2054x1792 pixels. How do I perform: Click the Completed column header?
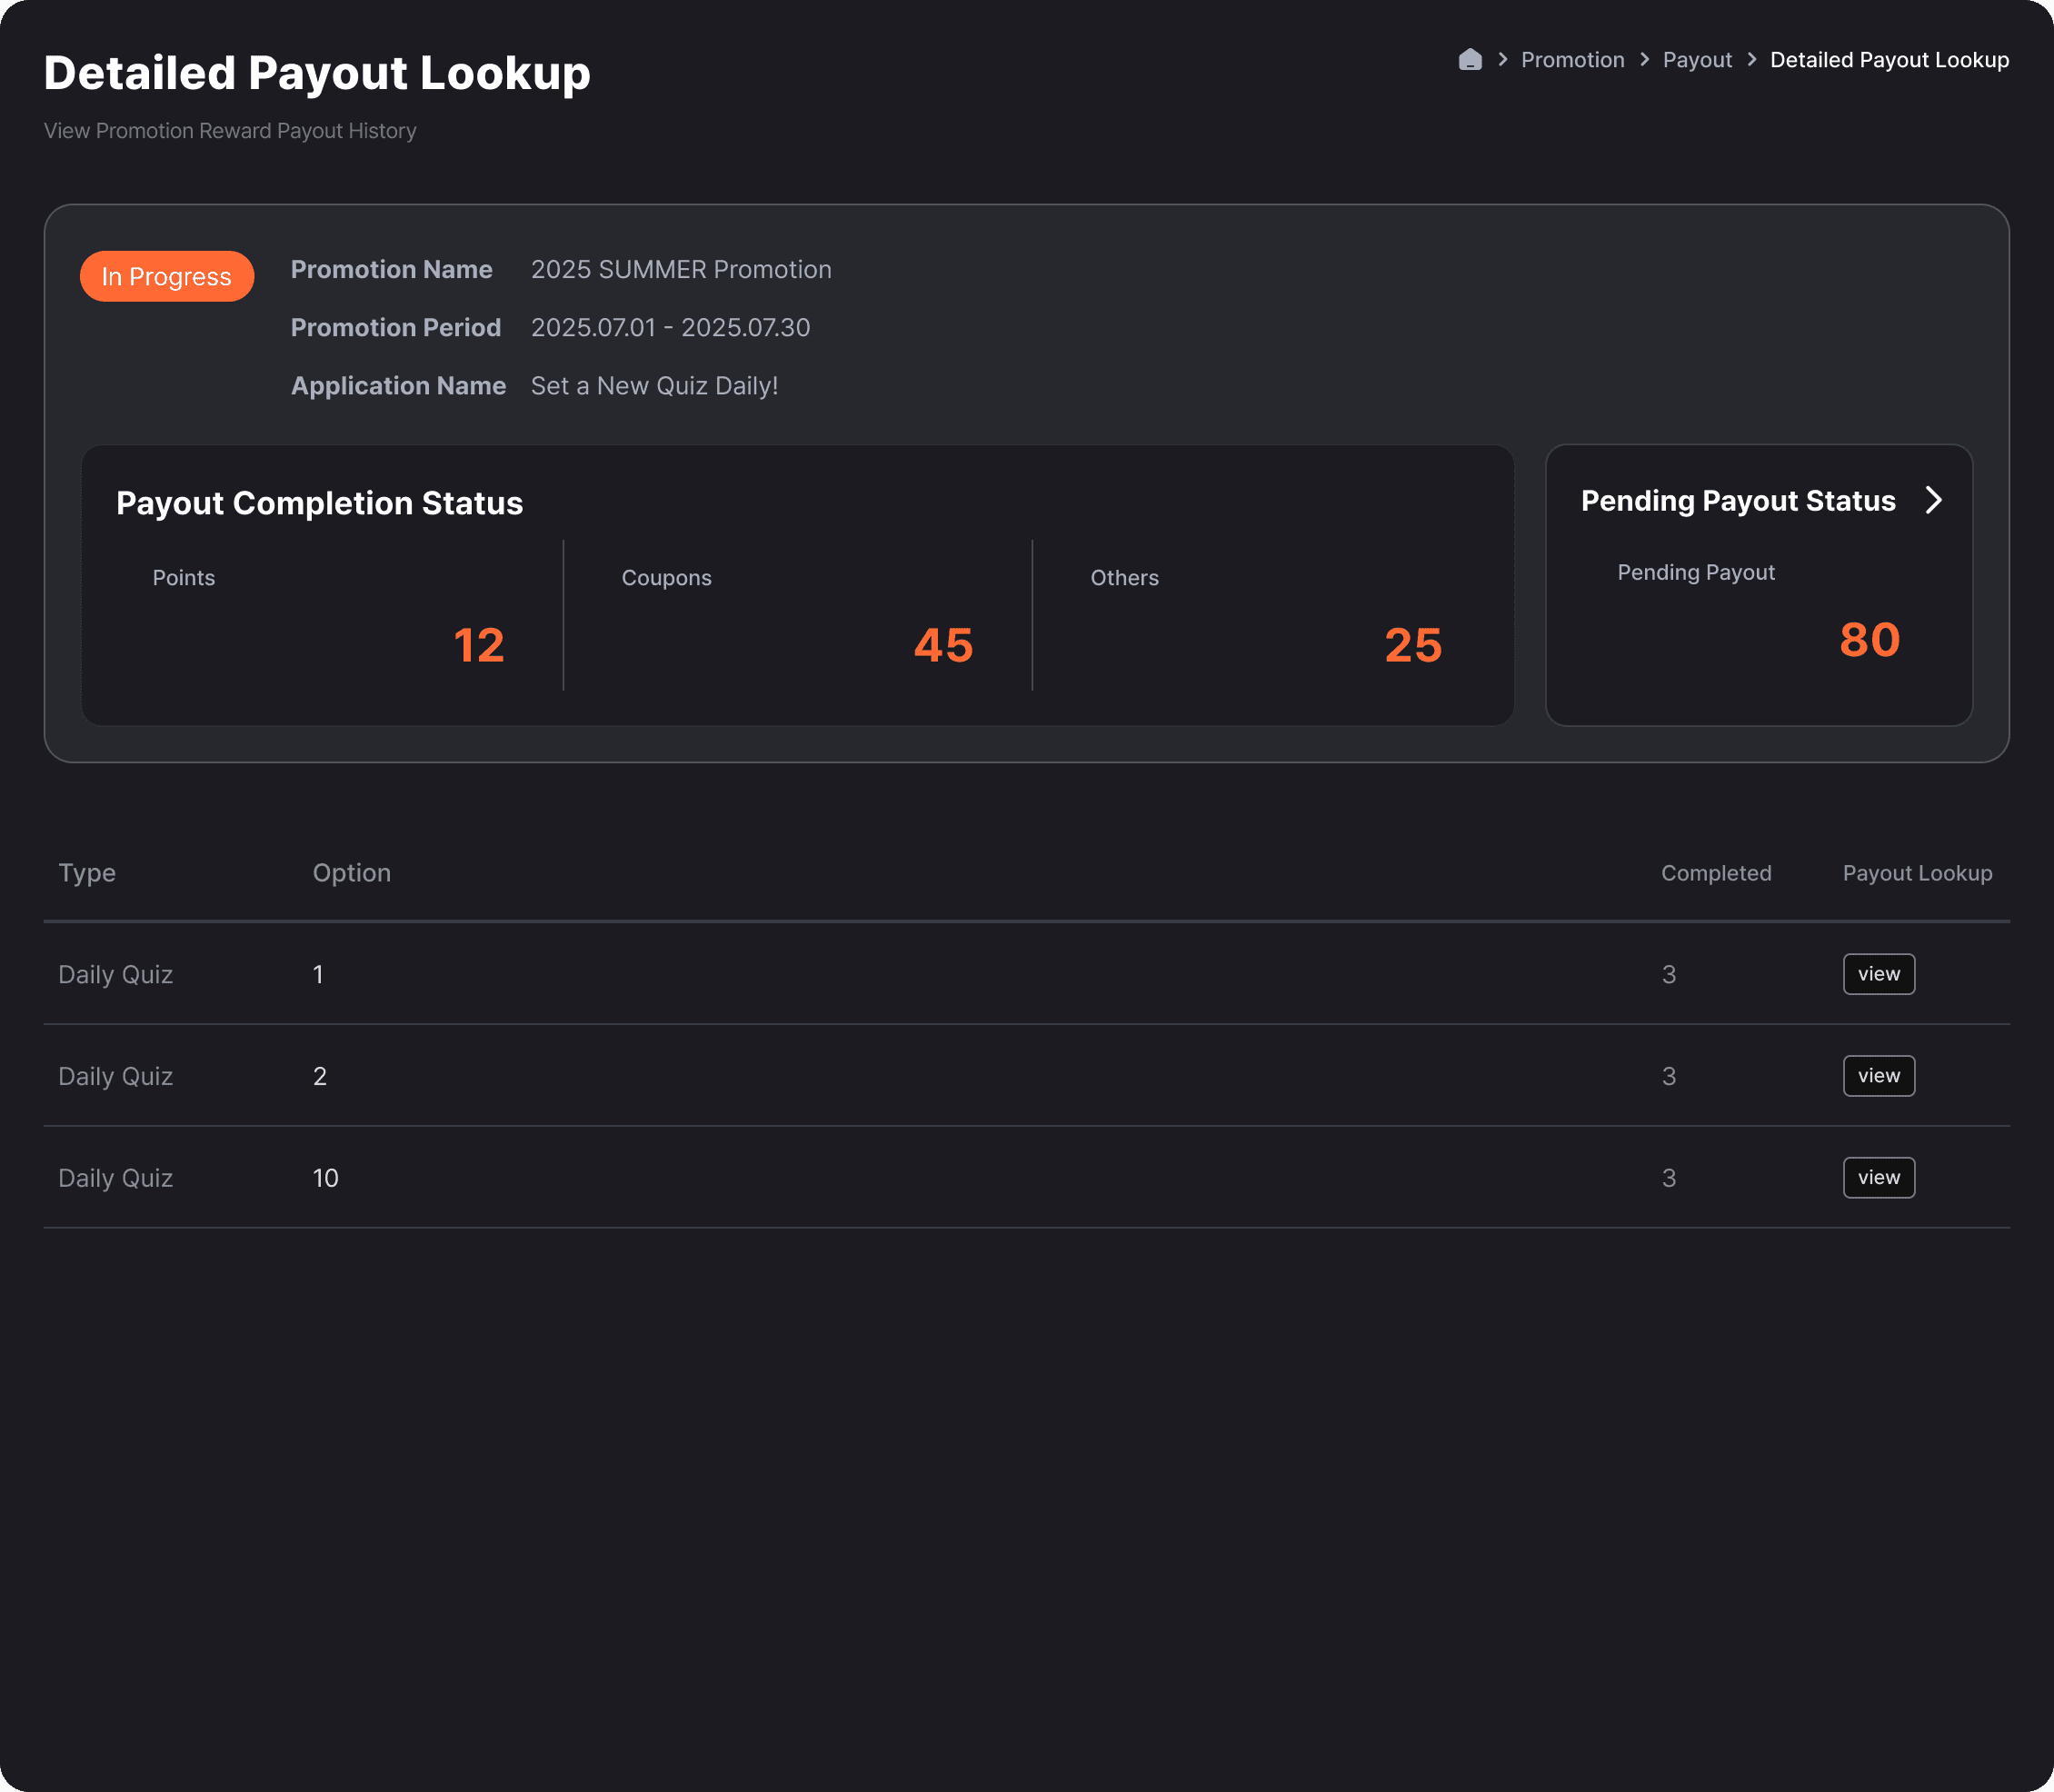(1715, 873)
